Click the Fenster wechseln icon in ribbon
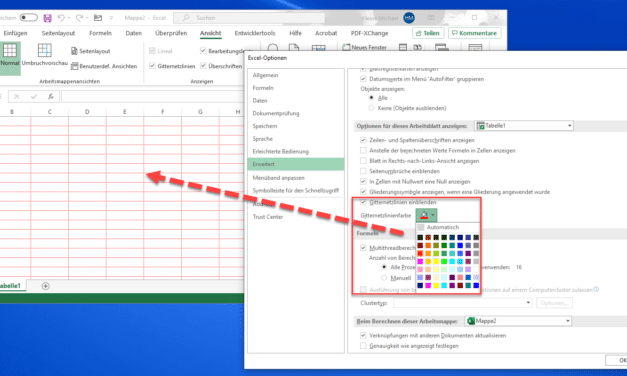The width and height of the screenshot is (627, 376). [441, 48]
